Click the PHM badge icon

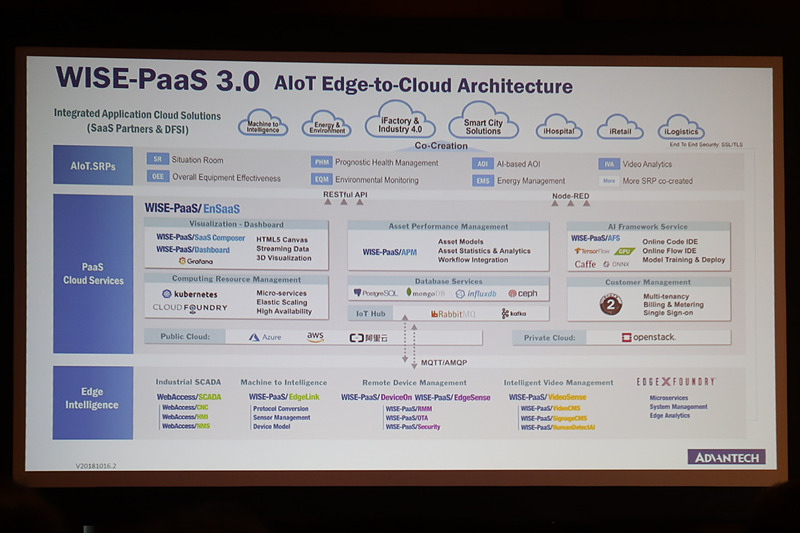click(x=321, y=162)
